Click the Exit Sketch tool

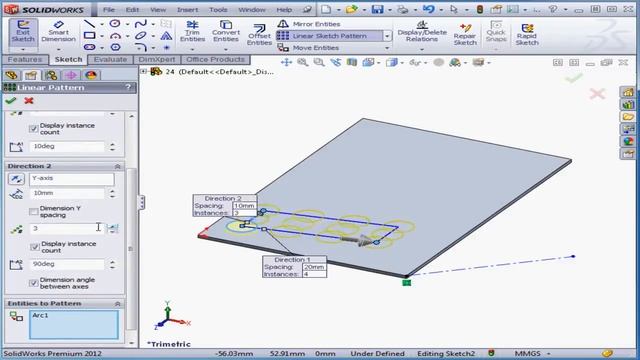pyautogui.click(x=23, y=32)
